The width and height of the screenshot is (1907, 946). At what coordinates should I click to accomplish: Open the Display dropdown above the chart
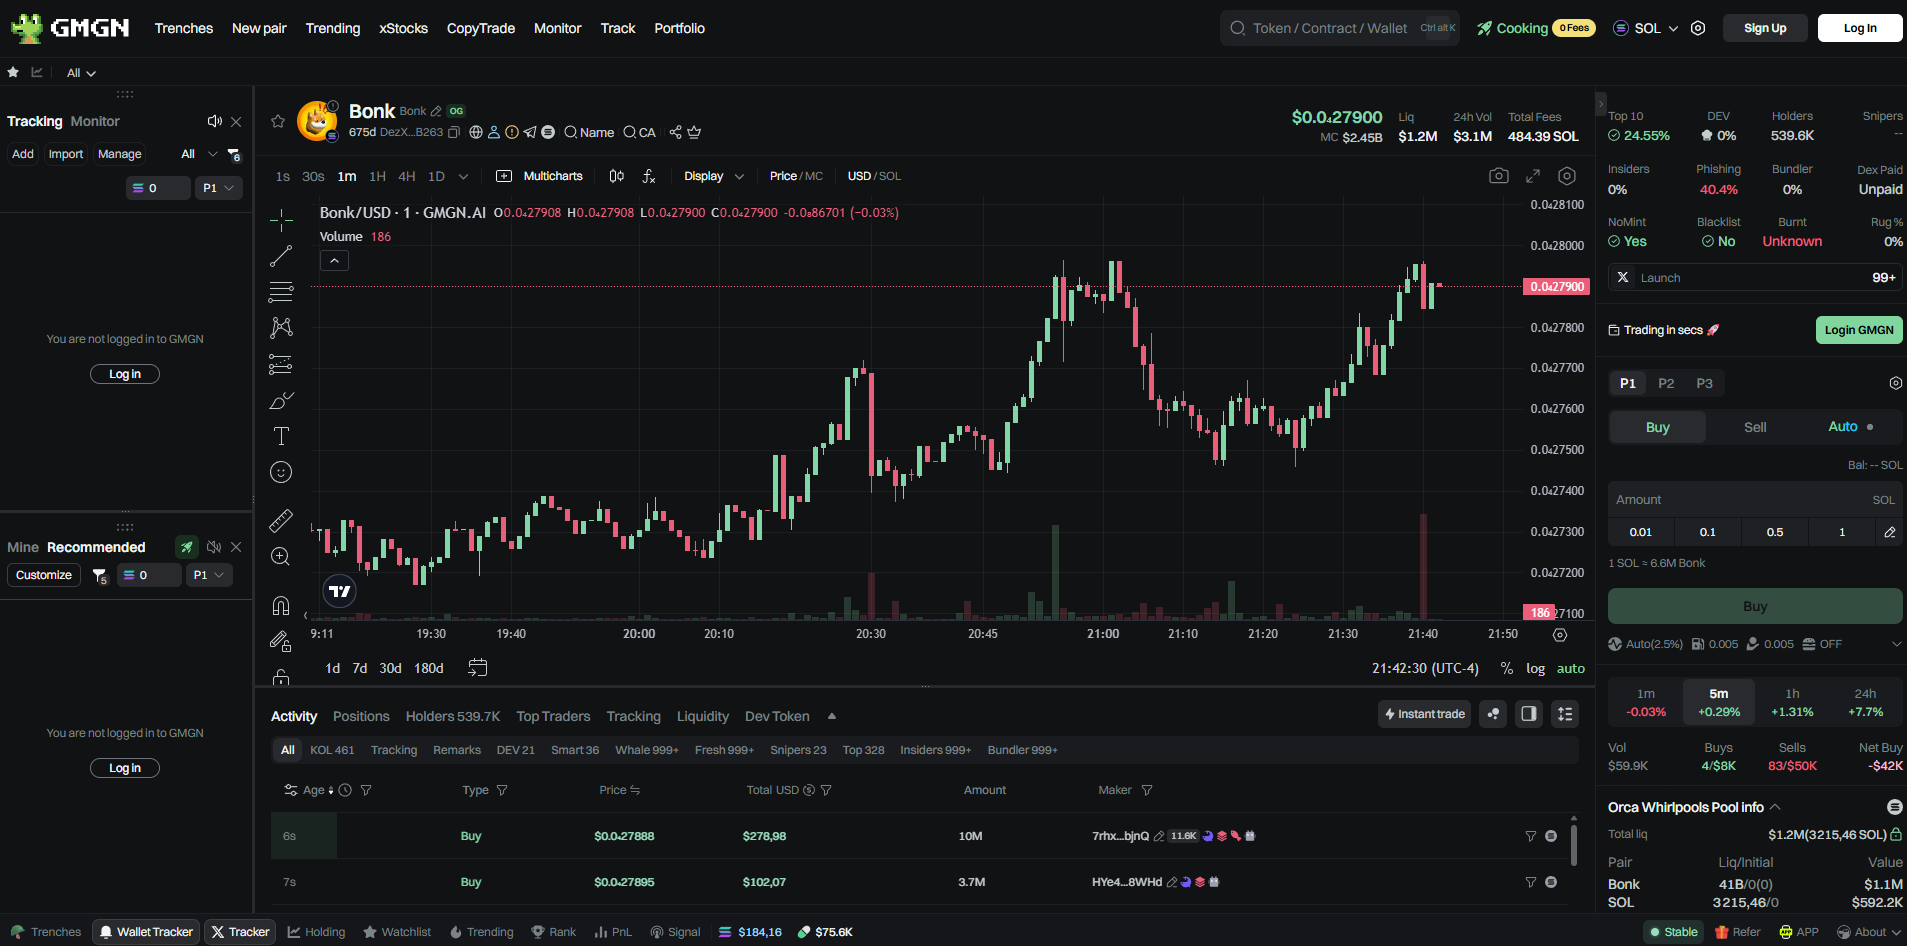[712, 176]
